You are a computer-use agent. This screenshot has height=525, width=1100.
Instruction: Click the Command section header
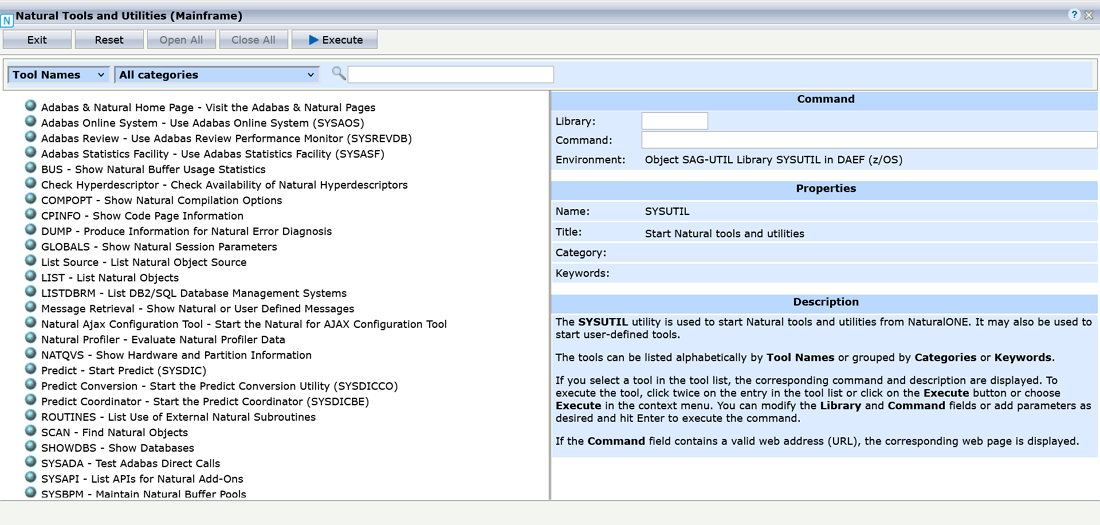(825, 100)
